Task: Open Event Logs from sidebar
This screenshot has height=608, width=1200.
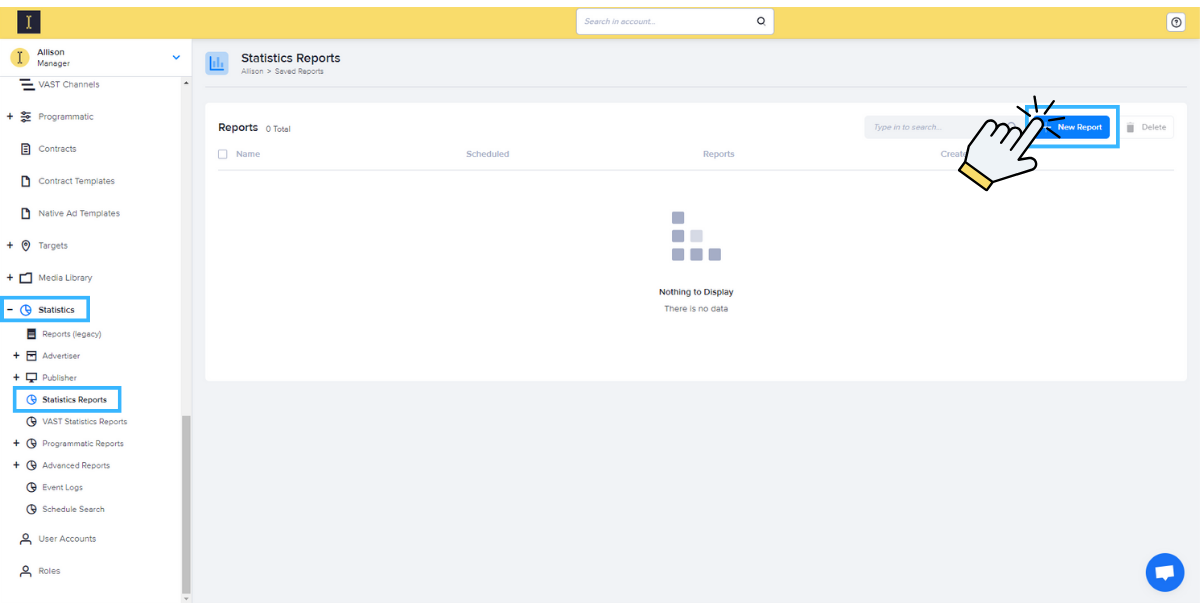Action: tap(62, 488)
